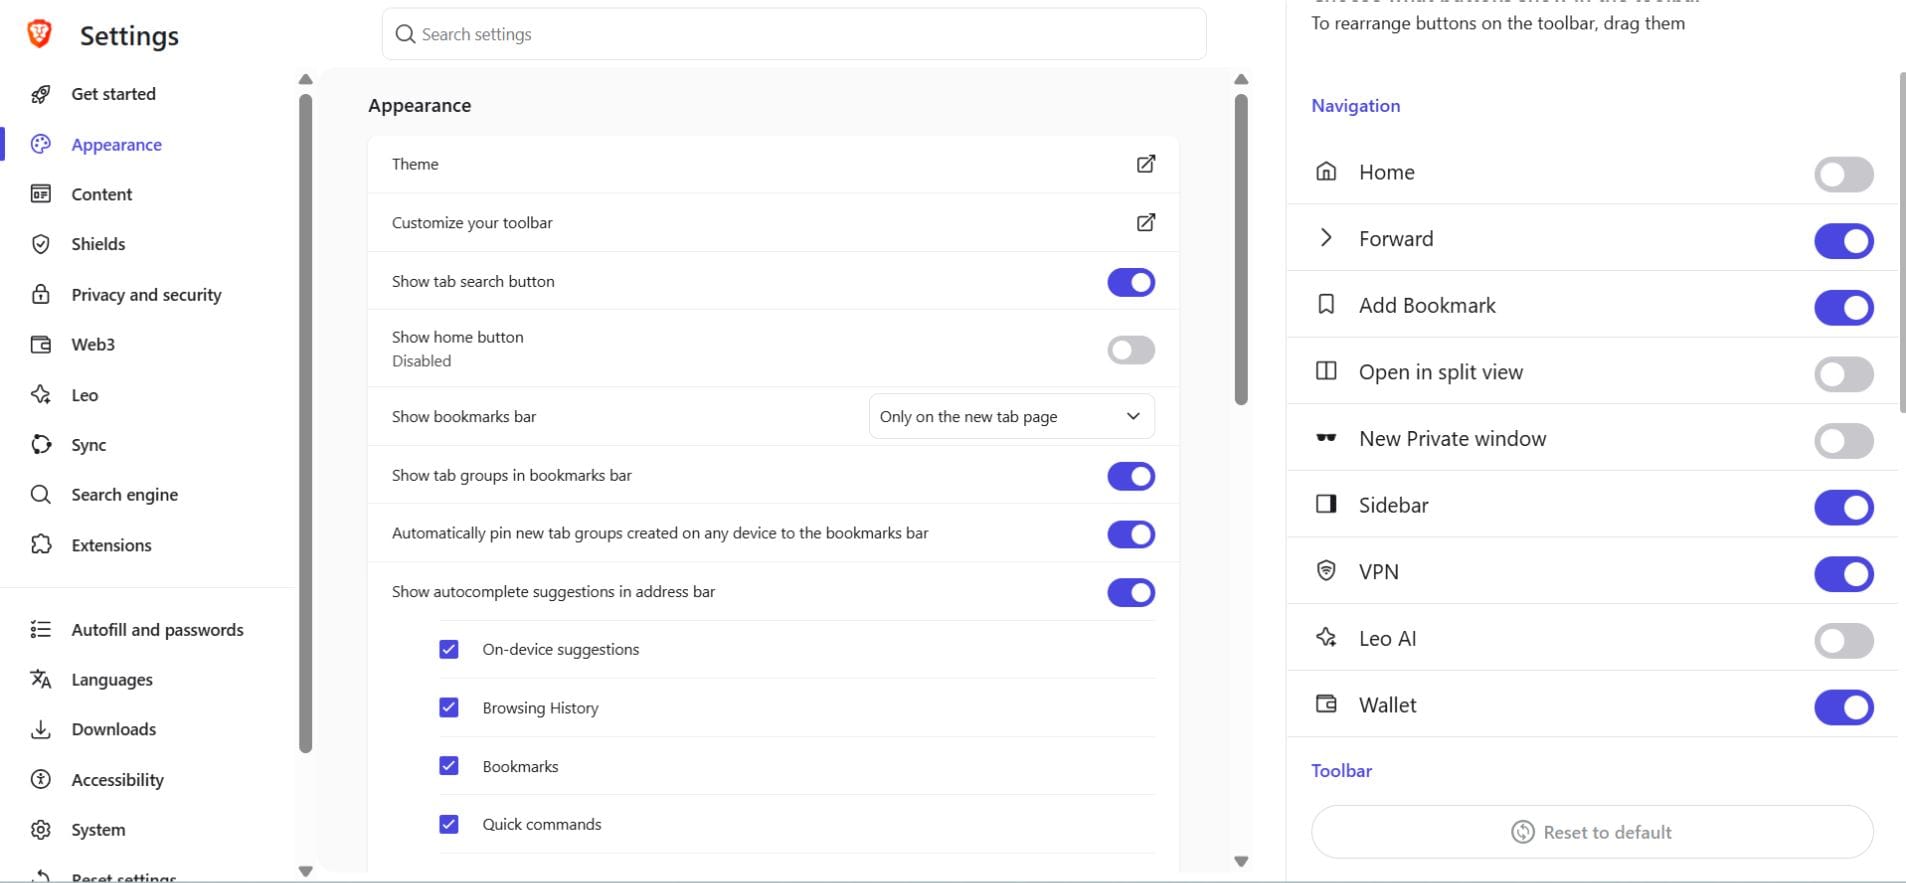The height and width of the screenshot is (883, 1906).
Task: Turn off the Sidebar toolbar toggle
Action: point(1844,507)
